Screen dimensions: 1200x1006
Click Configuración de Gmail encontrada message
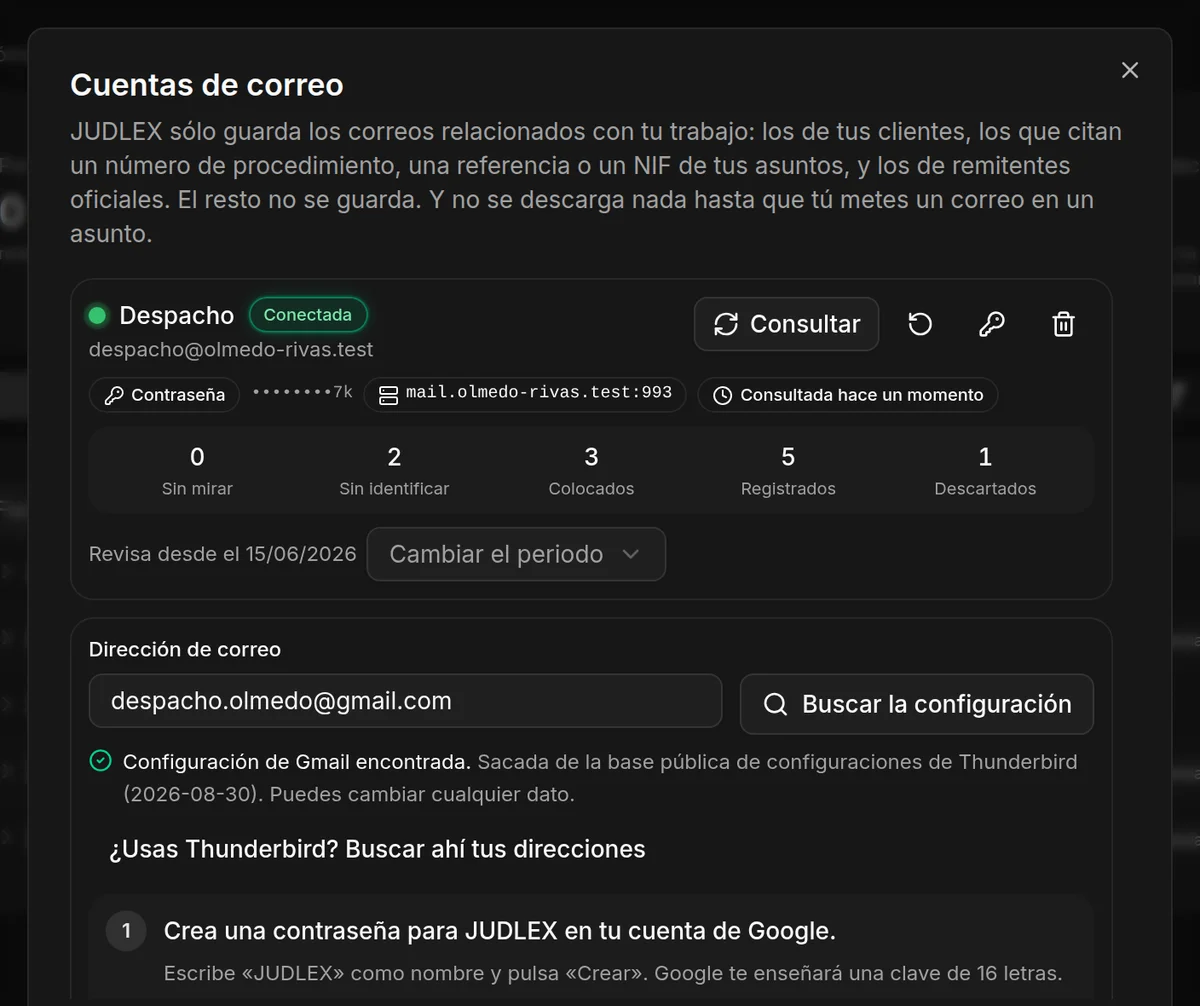[297, 762]
